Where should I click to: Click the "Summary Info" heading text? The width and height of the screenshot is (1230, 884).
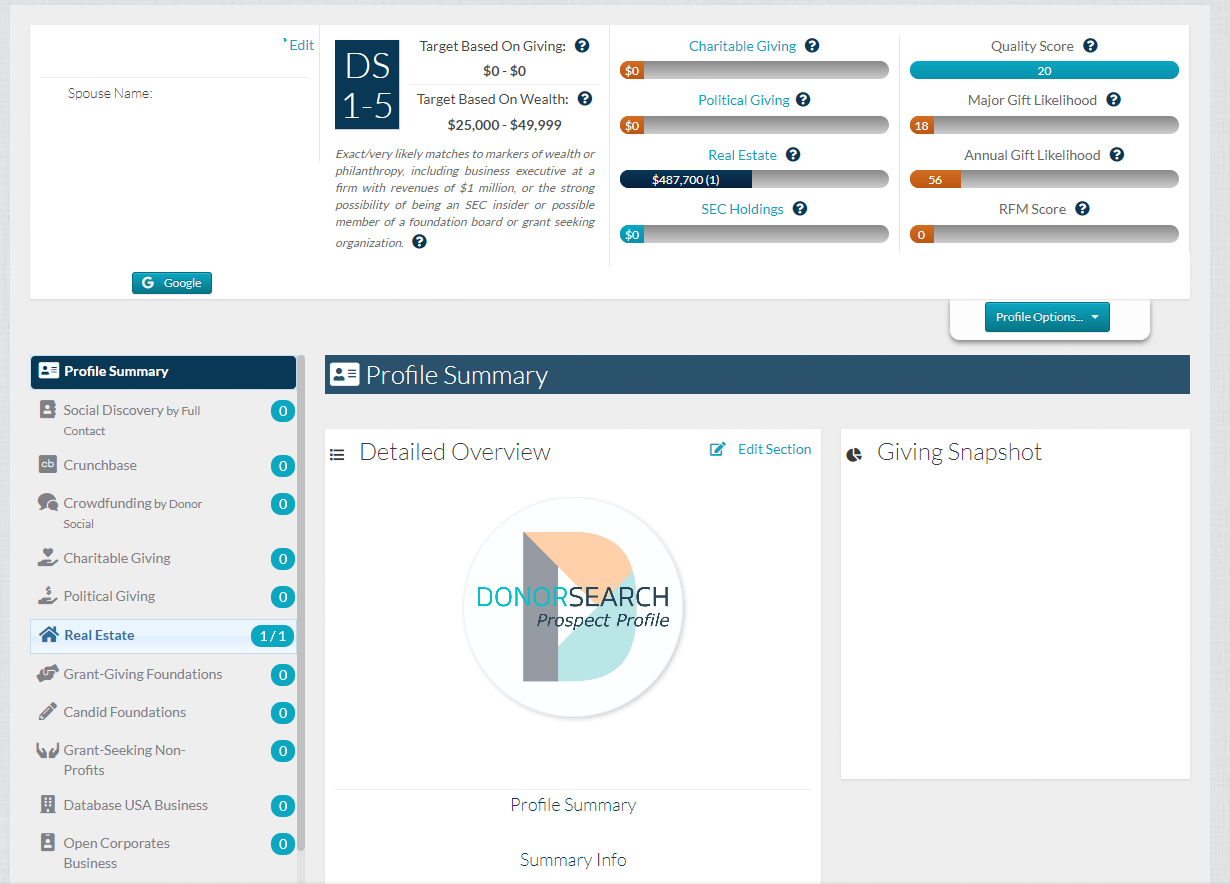click(x=573, y=860)
